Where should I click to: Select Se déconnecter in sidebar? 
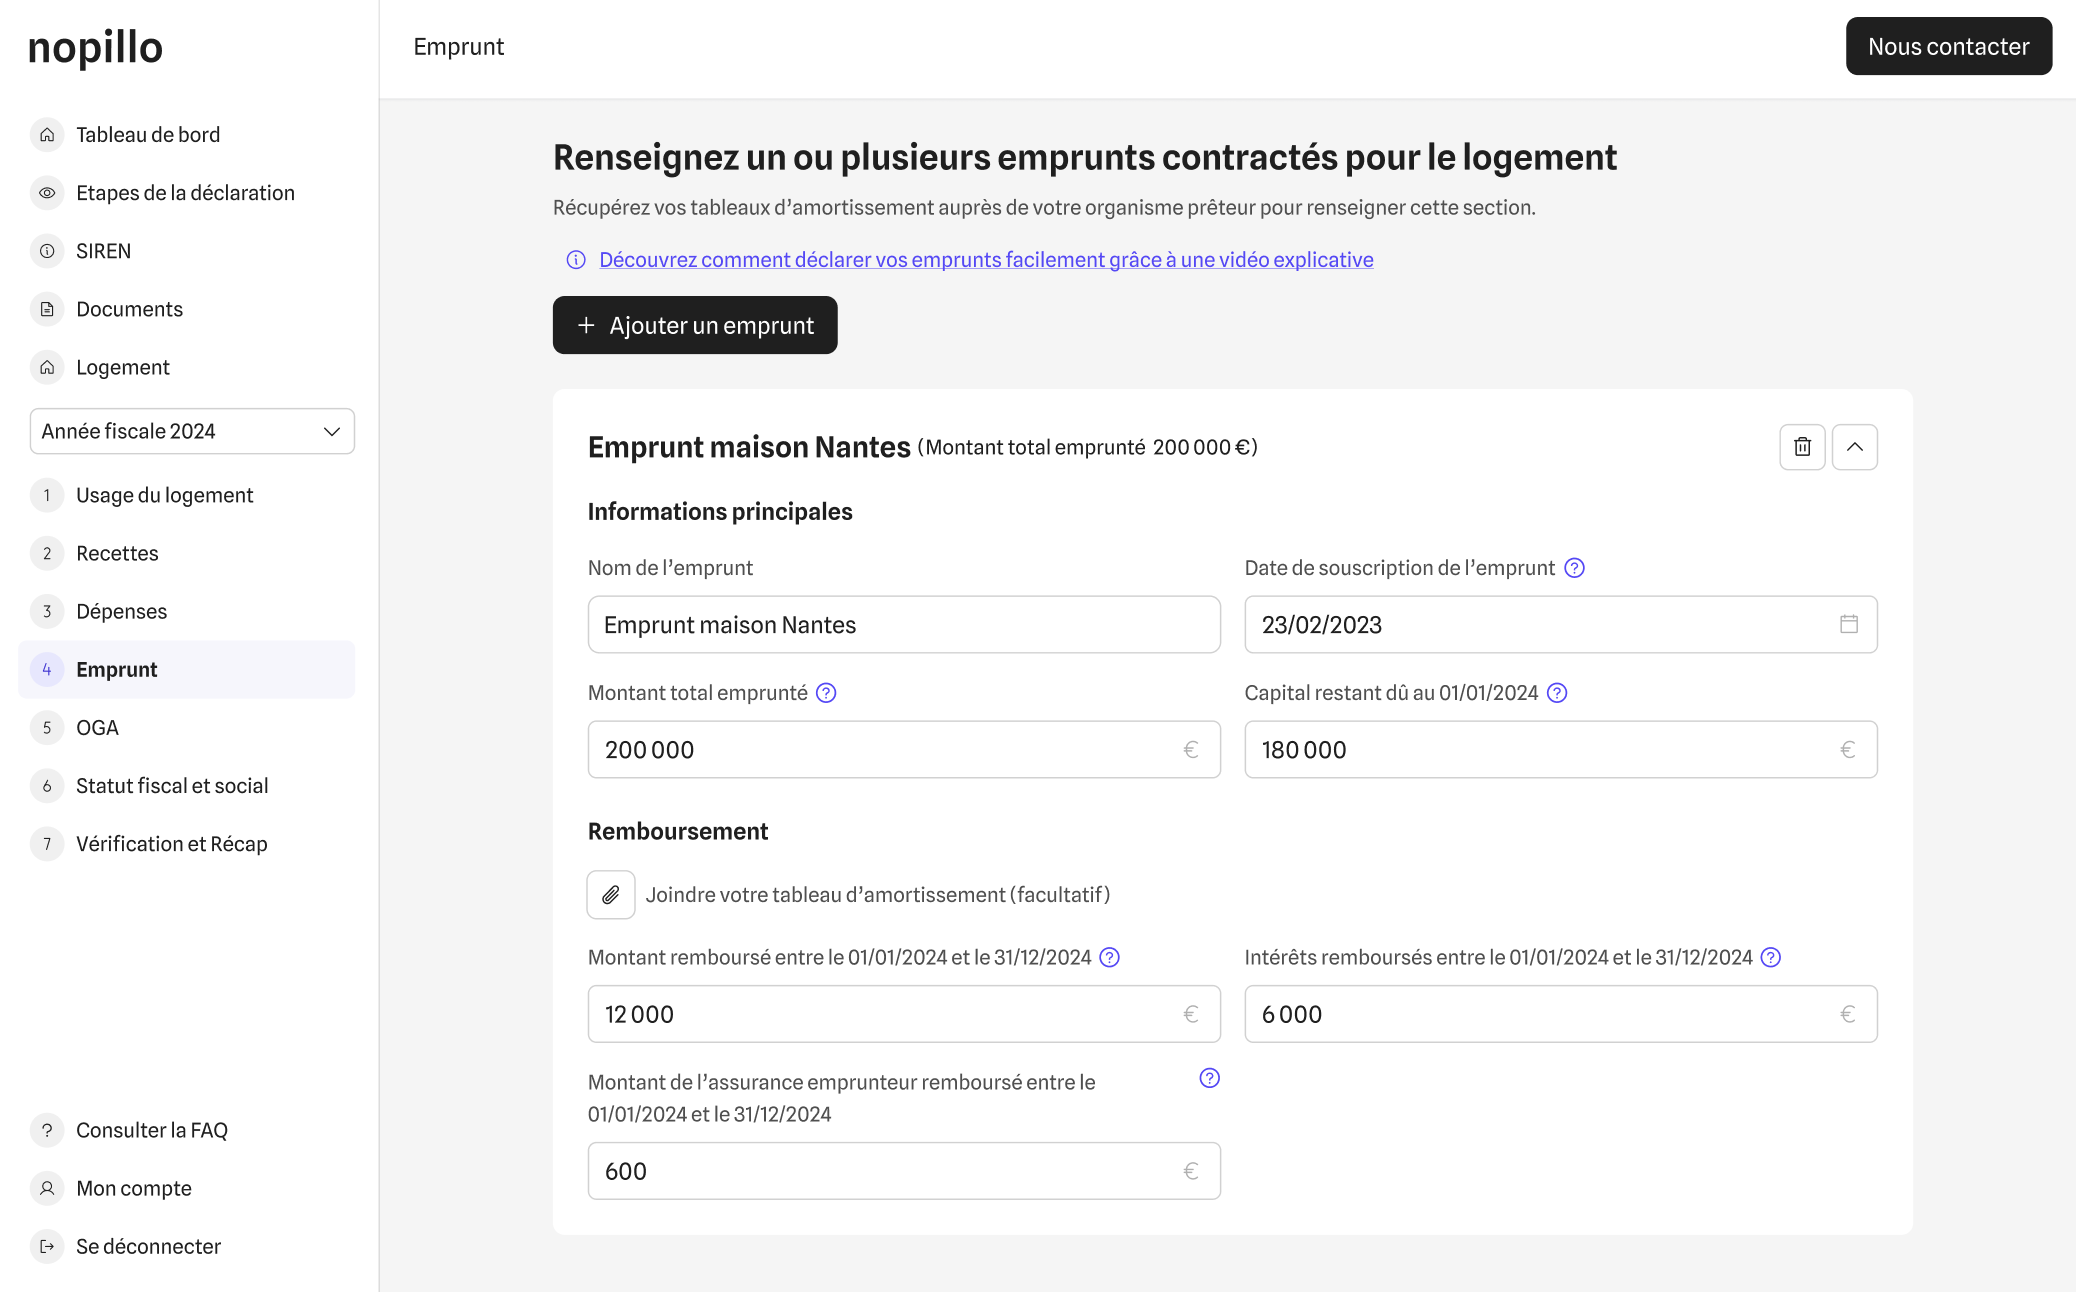pos(148,1246)
